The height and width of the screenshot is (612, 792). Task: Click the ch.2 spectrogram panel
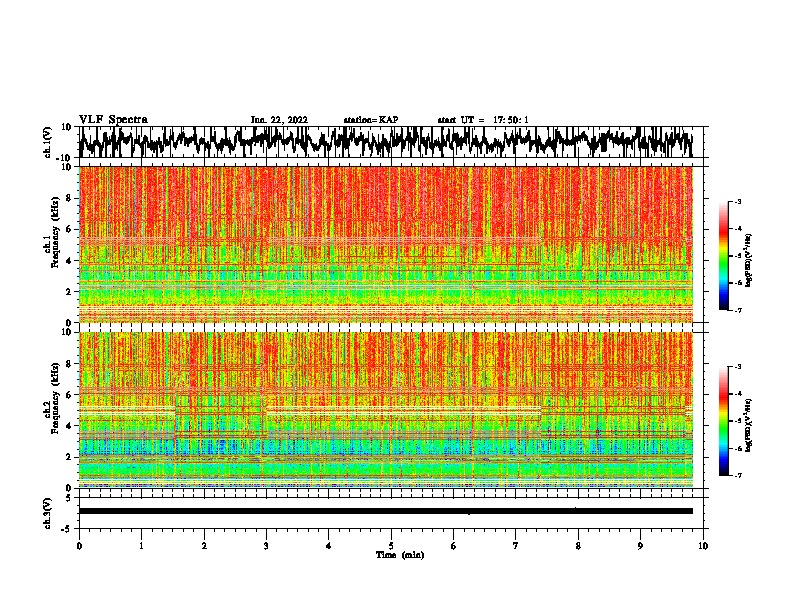click(385, 410)
